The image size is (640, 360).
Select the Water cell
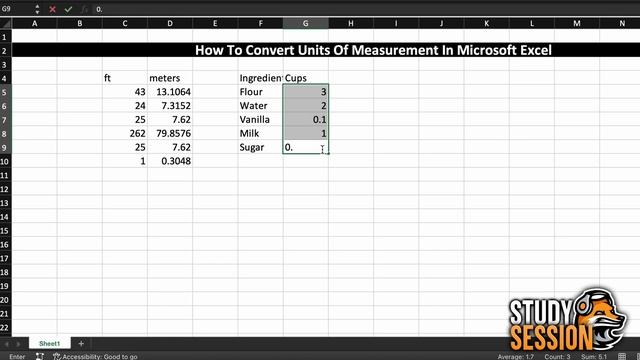pos(260,106)
